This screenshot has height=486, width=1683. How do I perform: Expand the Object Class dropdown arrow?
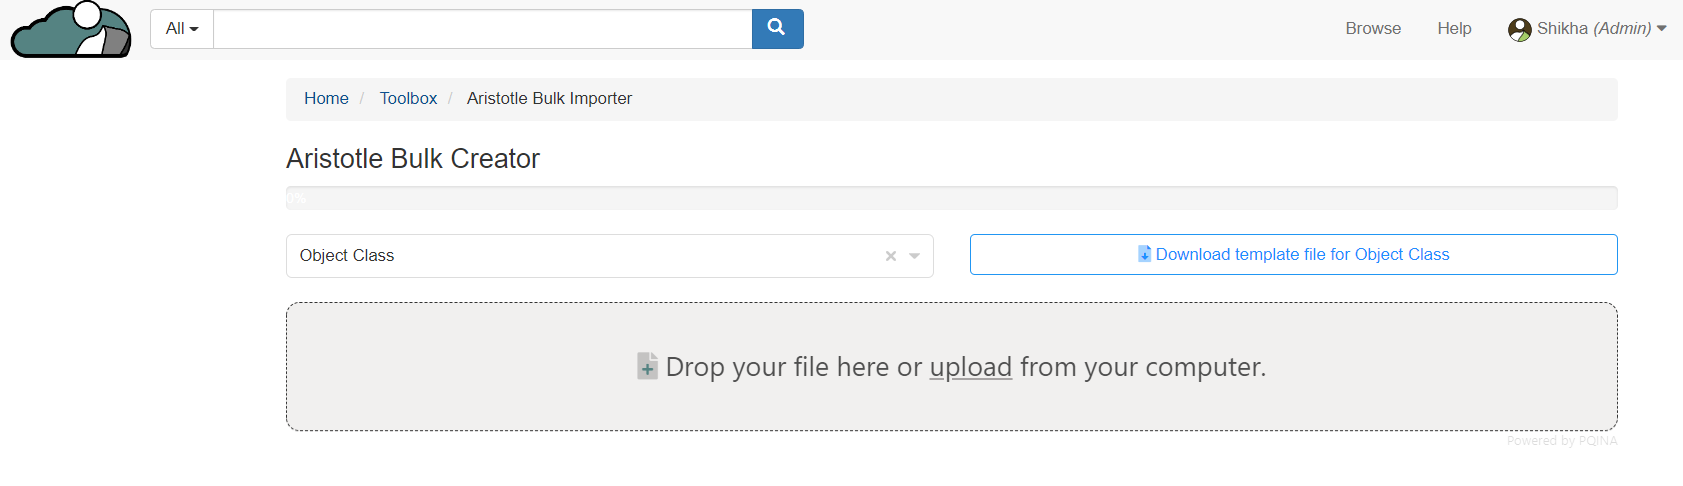point(914,256)
